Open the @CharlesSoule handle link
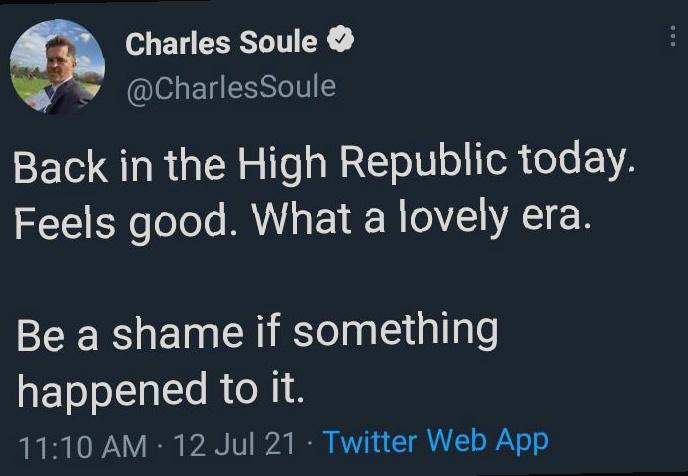The image size is (688, 476). pyautogui.click(x=230, y=88)
